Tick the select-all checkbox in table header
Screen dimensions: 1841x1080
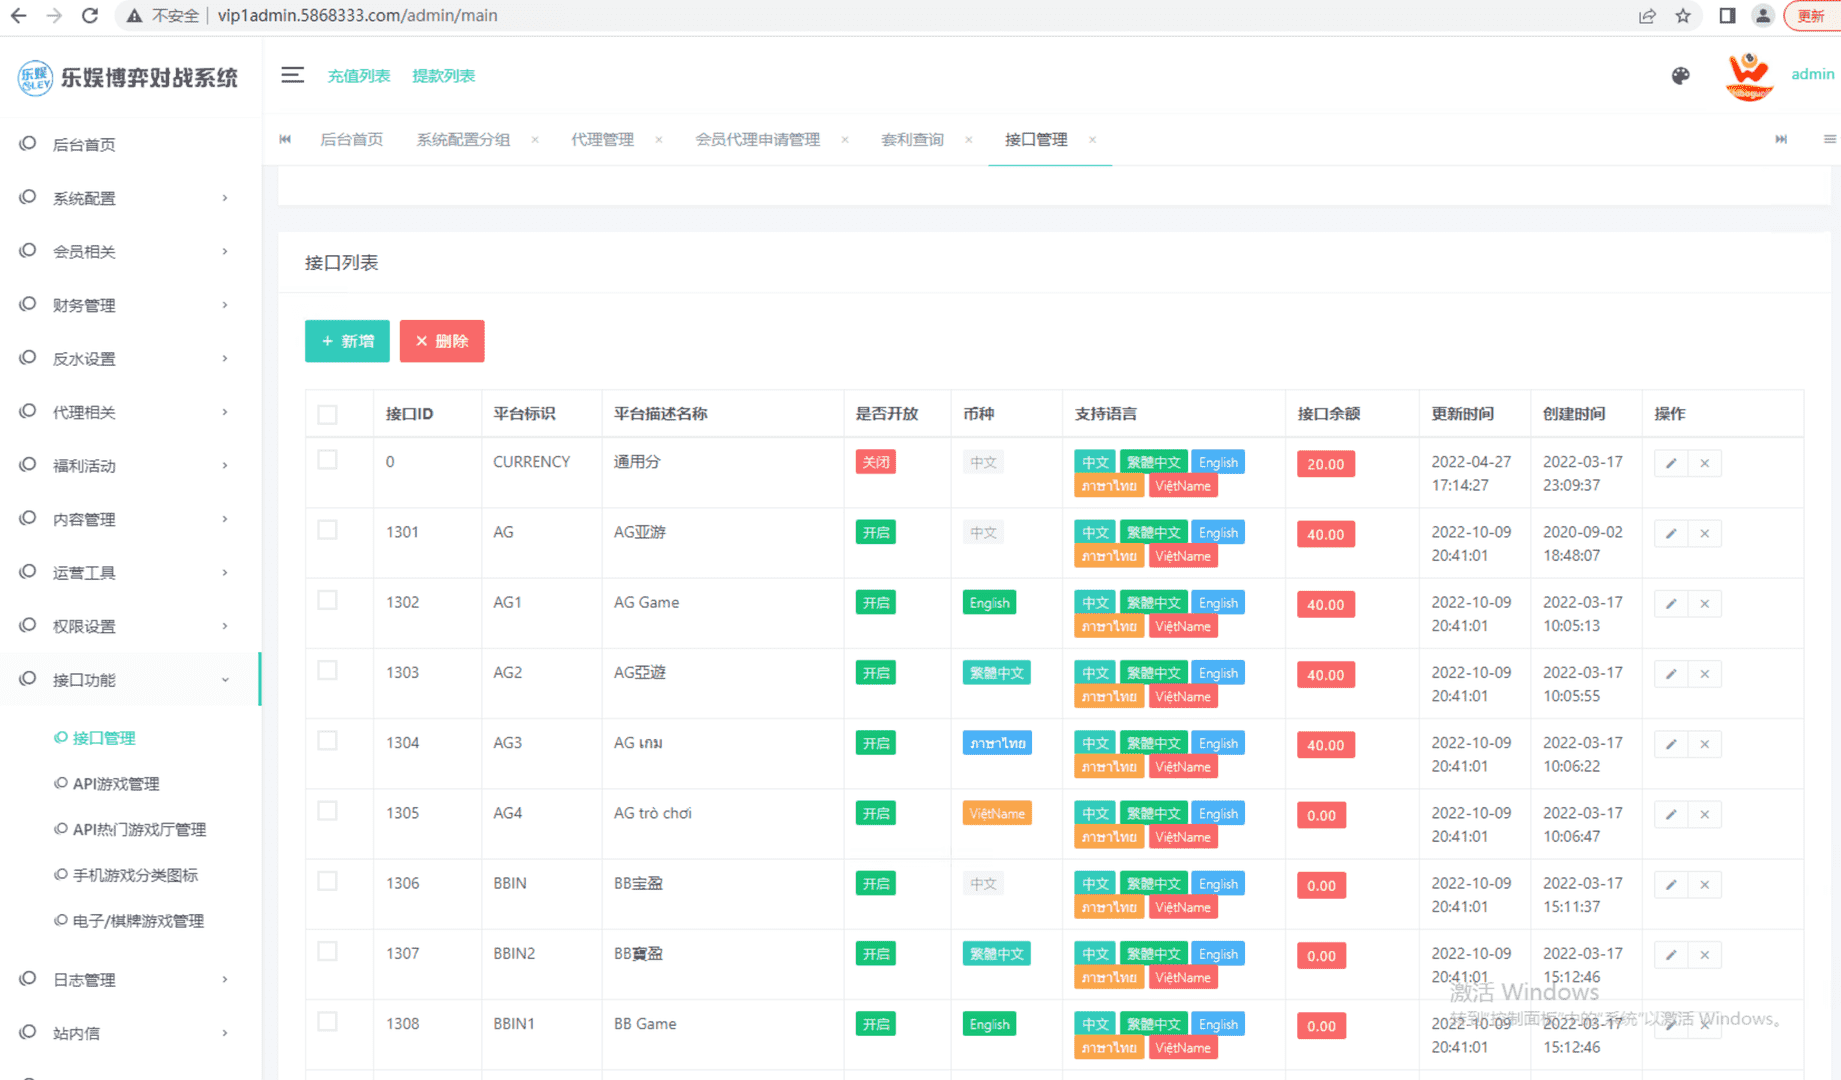(x=327, y=414)
